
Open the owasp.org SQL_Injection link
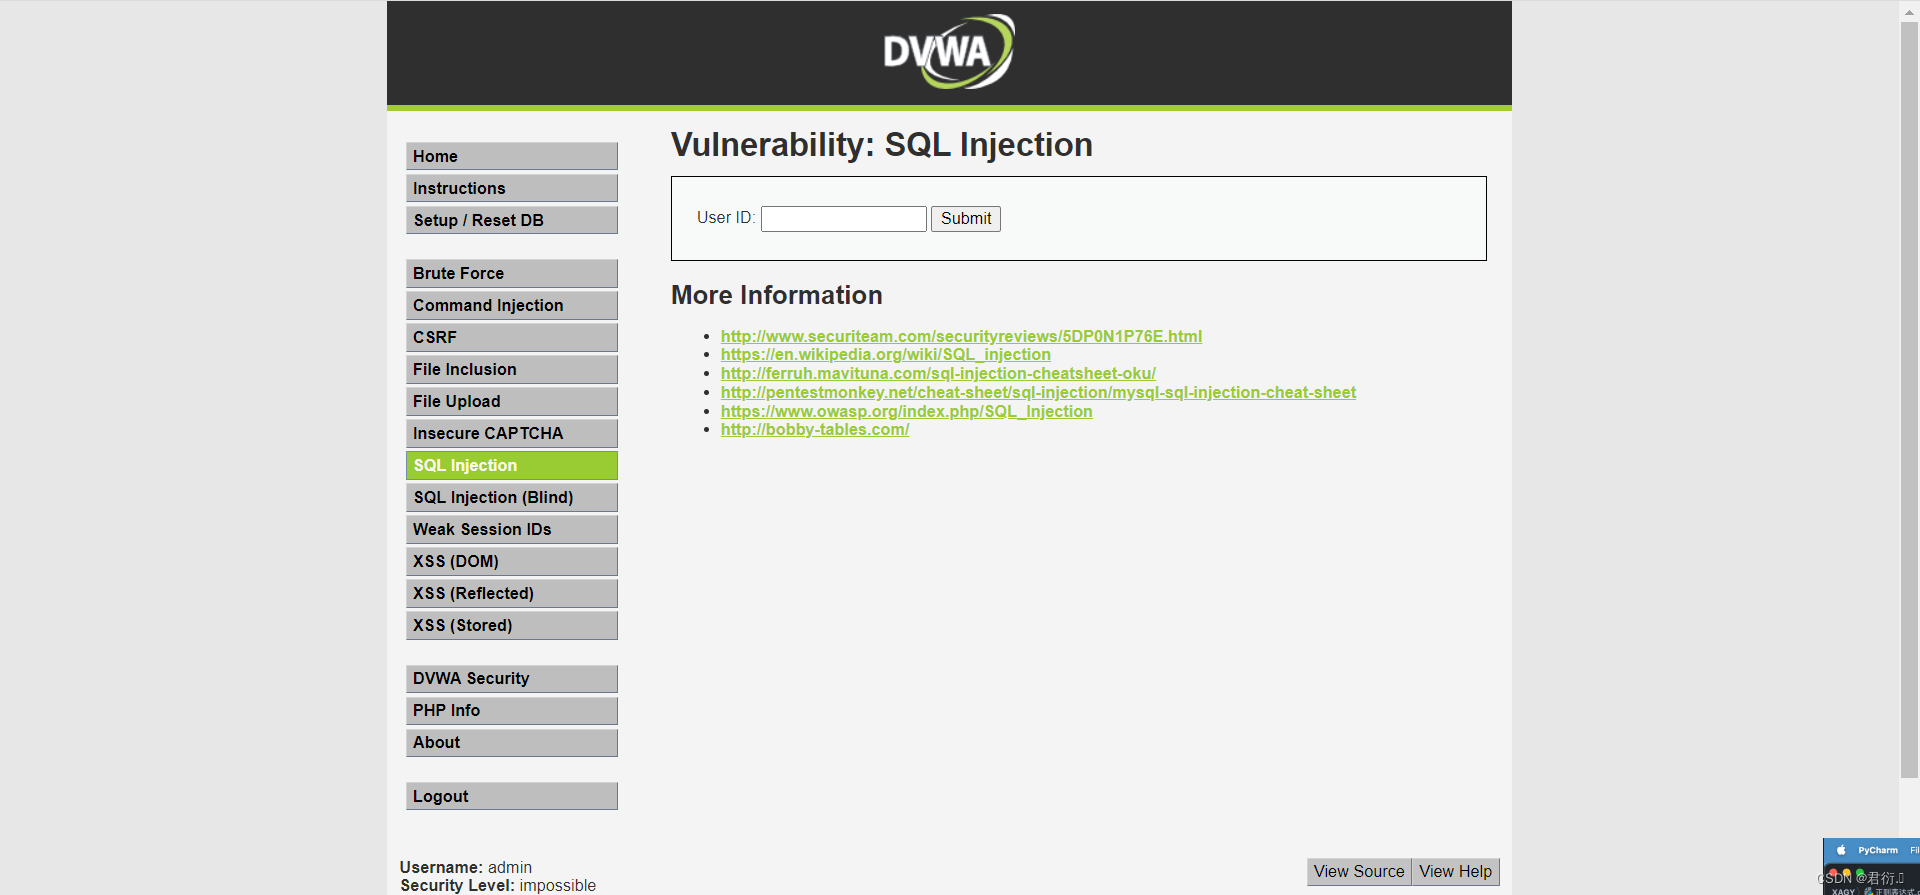click(907, 411)
